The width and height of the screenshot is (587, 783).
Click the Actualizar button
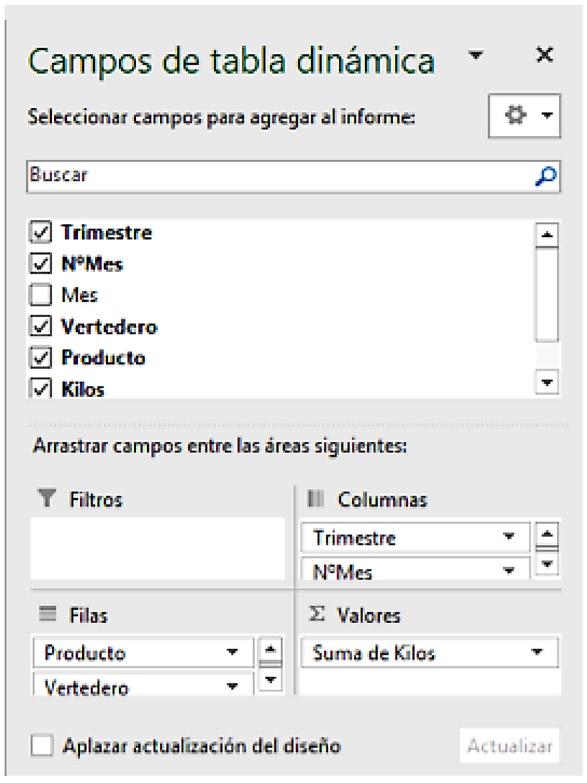point(510,746)
